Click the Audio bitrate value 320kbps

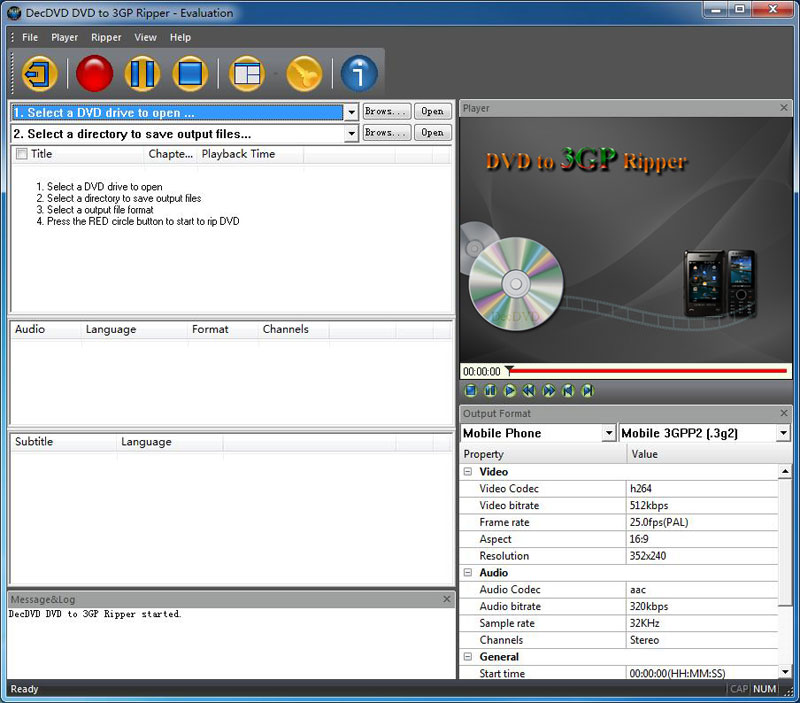coord(702,607)
